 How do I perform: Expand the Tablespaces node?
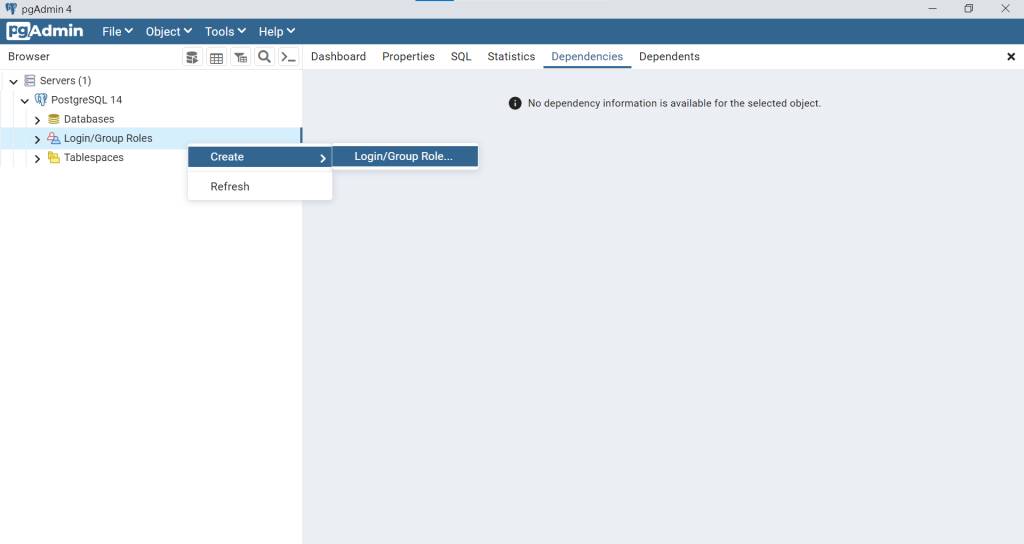point(37,158)
